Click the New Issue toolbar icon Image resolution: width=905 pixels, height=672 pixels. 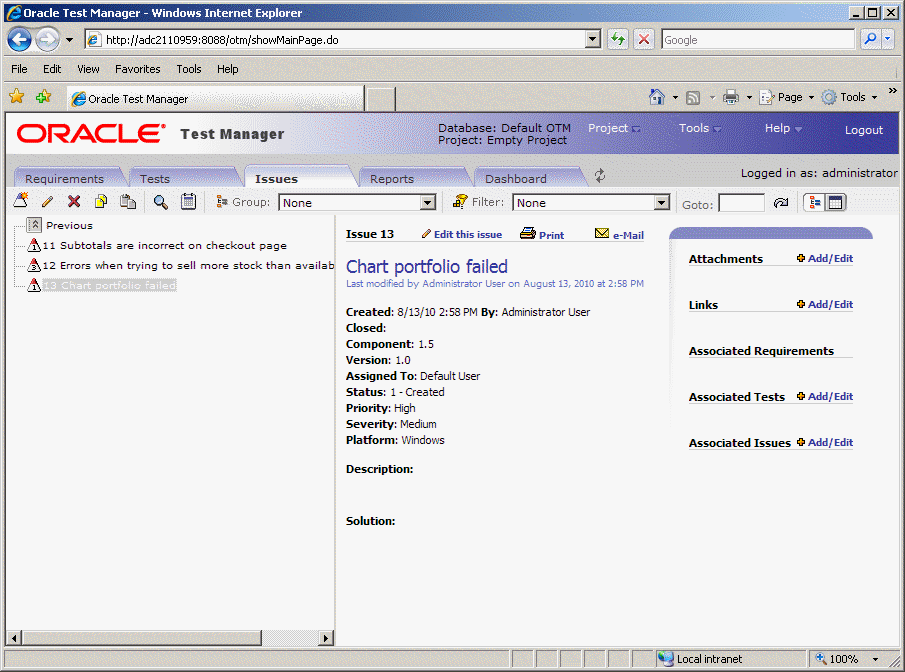coord(21,201)
